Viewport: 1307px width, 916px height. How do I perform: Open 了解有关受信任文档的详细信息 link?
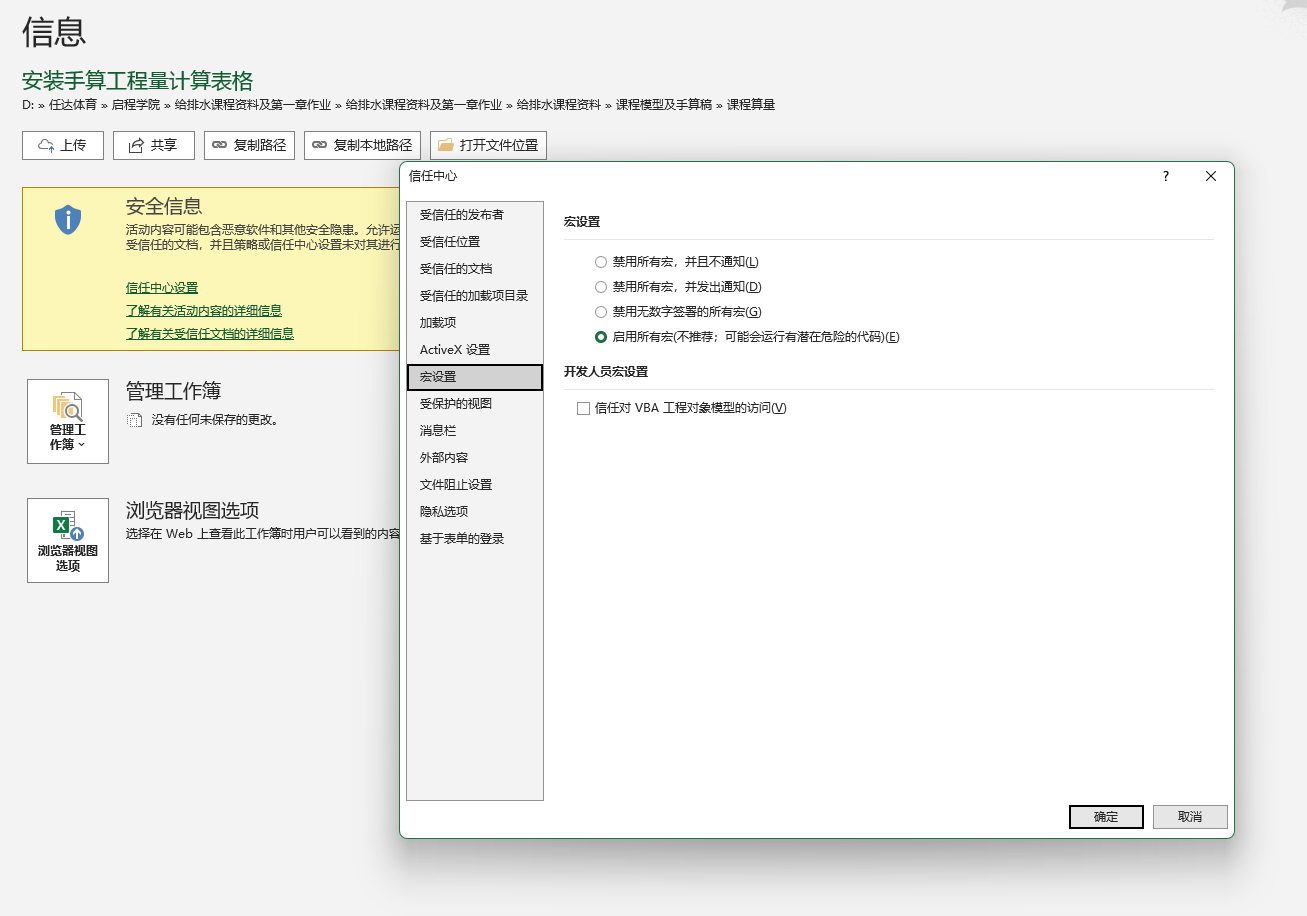click(x=210, y=334)
